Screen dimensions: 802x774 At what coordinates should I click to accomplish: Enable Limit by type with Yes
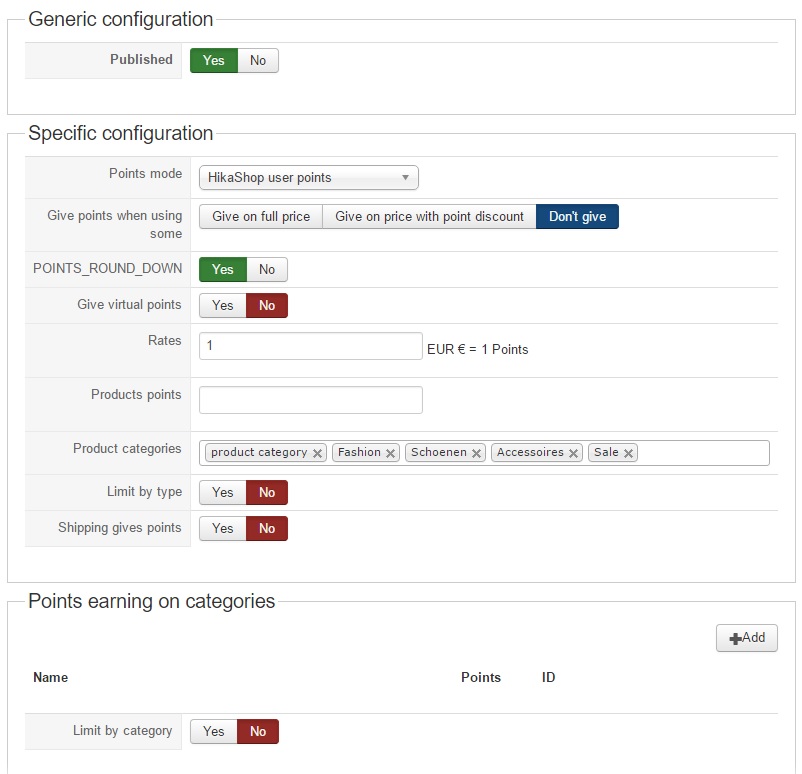pyautogui.click(x=223, y=492)
